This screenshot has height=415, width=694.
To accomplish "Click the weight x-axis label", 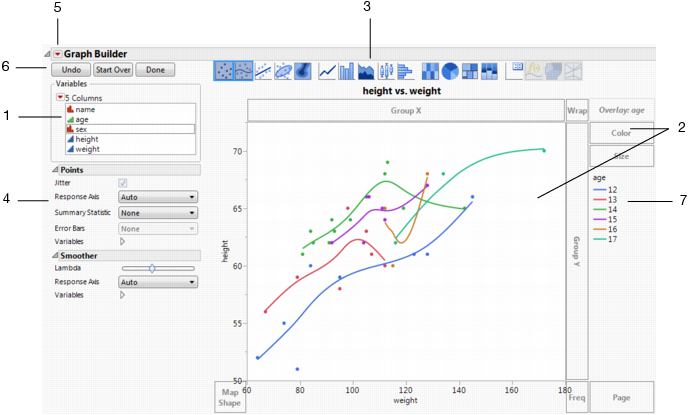I will [405, 400].
